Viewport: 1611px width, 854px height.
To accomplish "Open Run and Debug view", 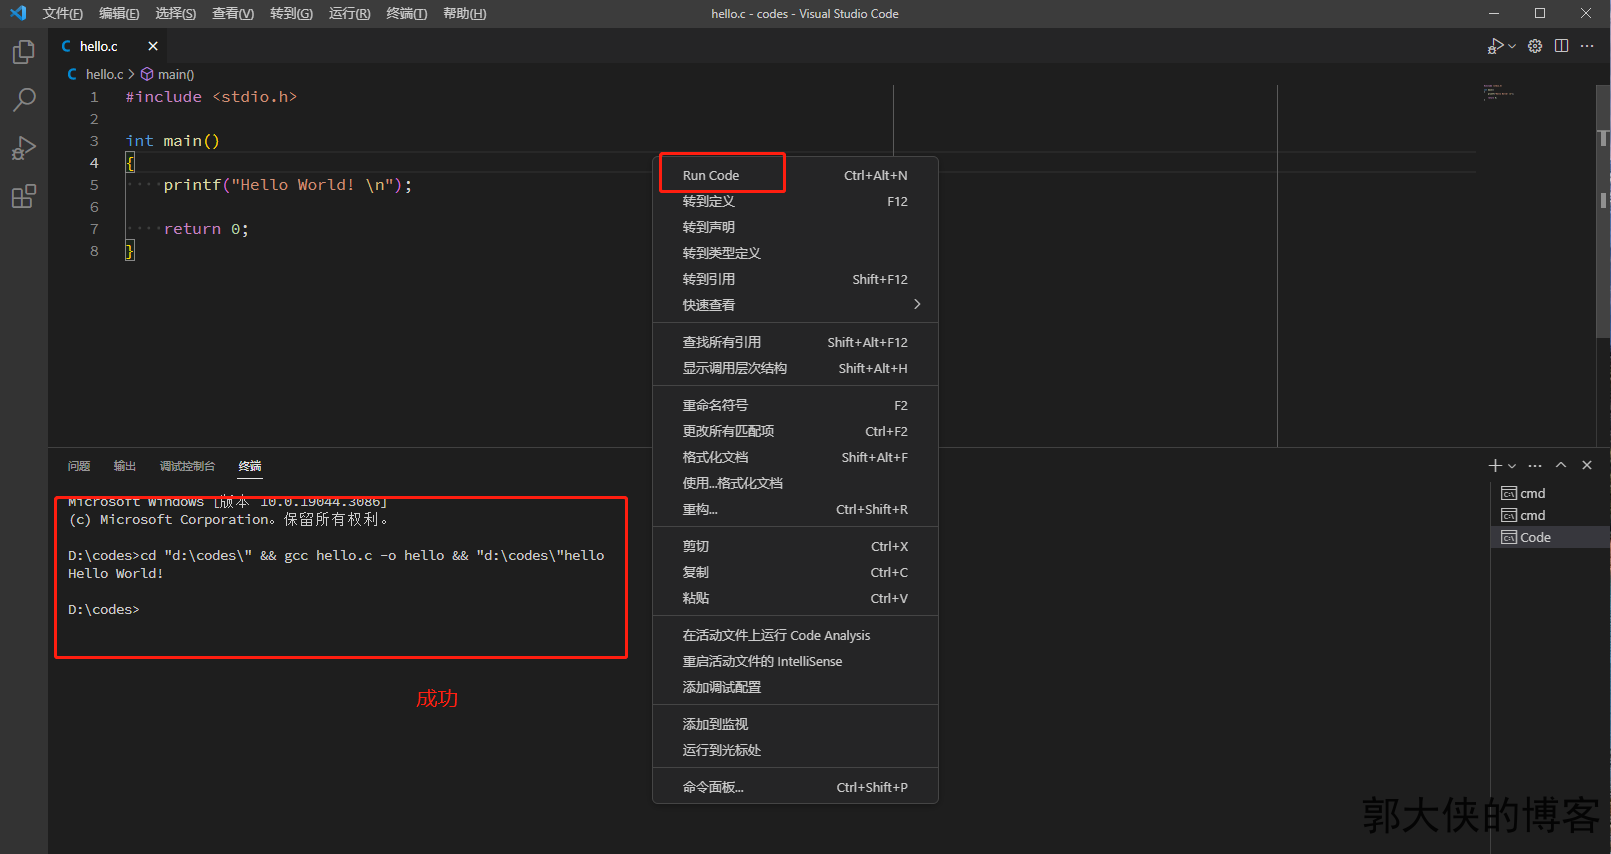I will click(x=24, y=148).
